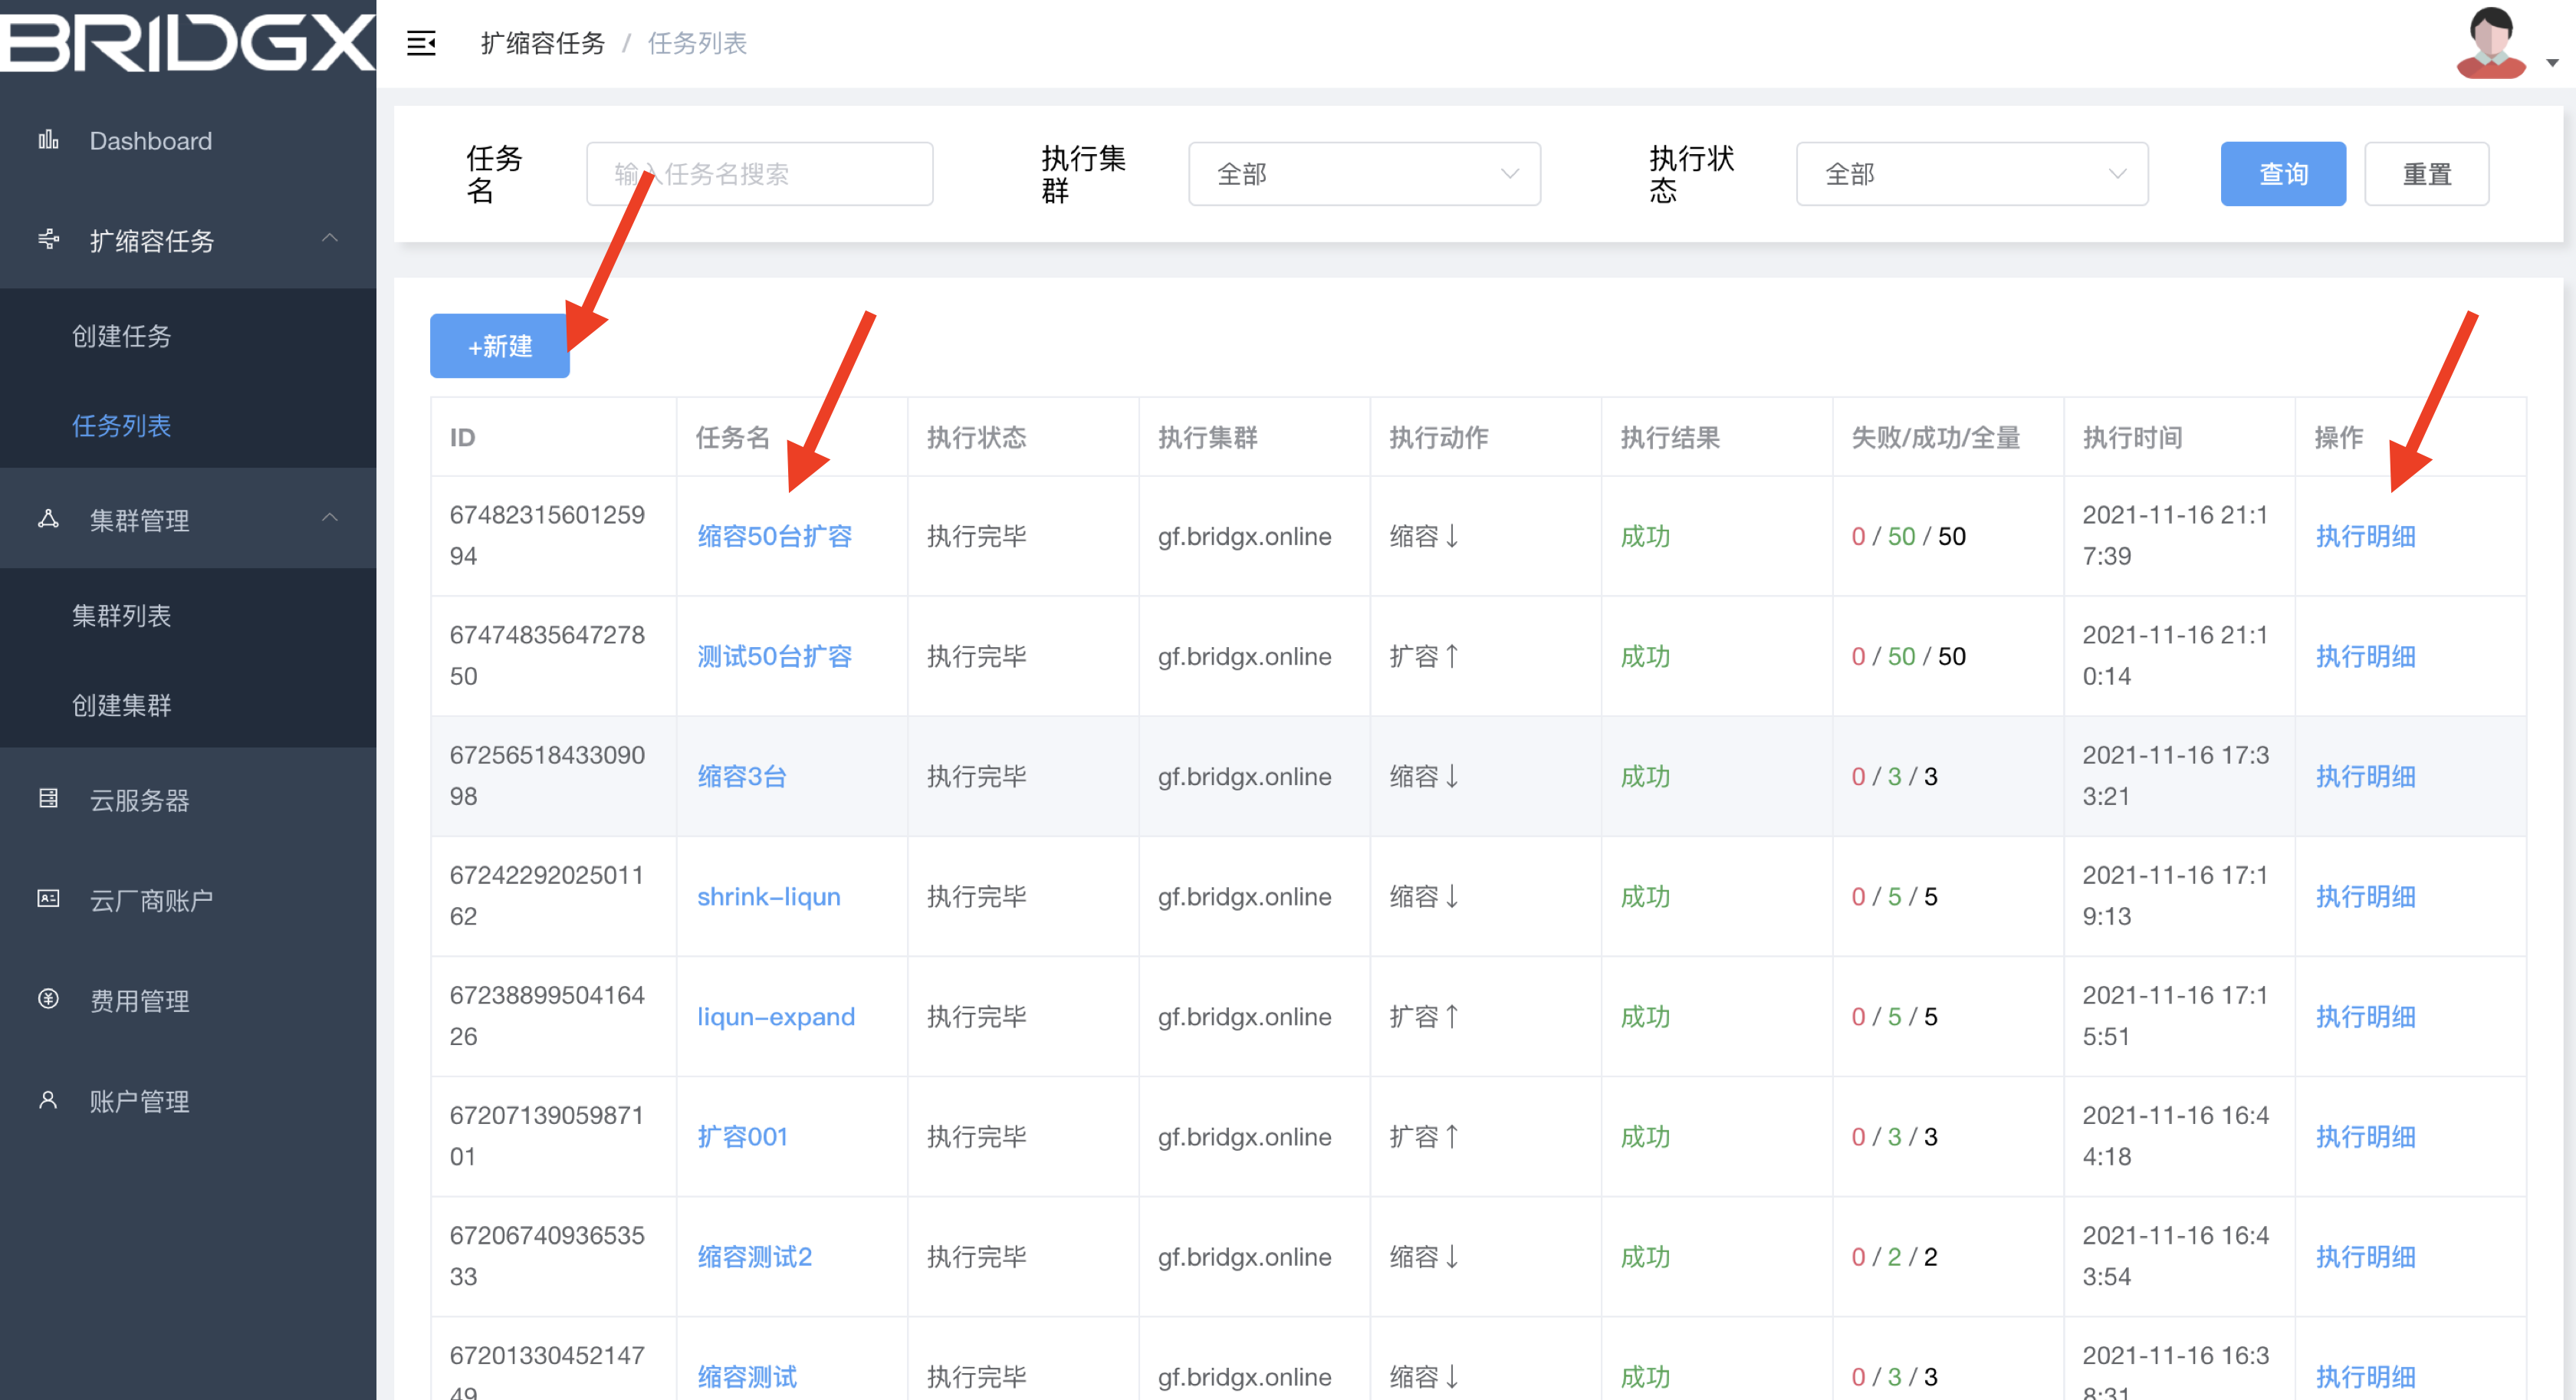Click the 云厂商账户 account icon
The height and width of the screenshot is (1400, 2576).
click(x=47, y=899)
